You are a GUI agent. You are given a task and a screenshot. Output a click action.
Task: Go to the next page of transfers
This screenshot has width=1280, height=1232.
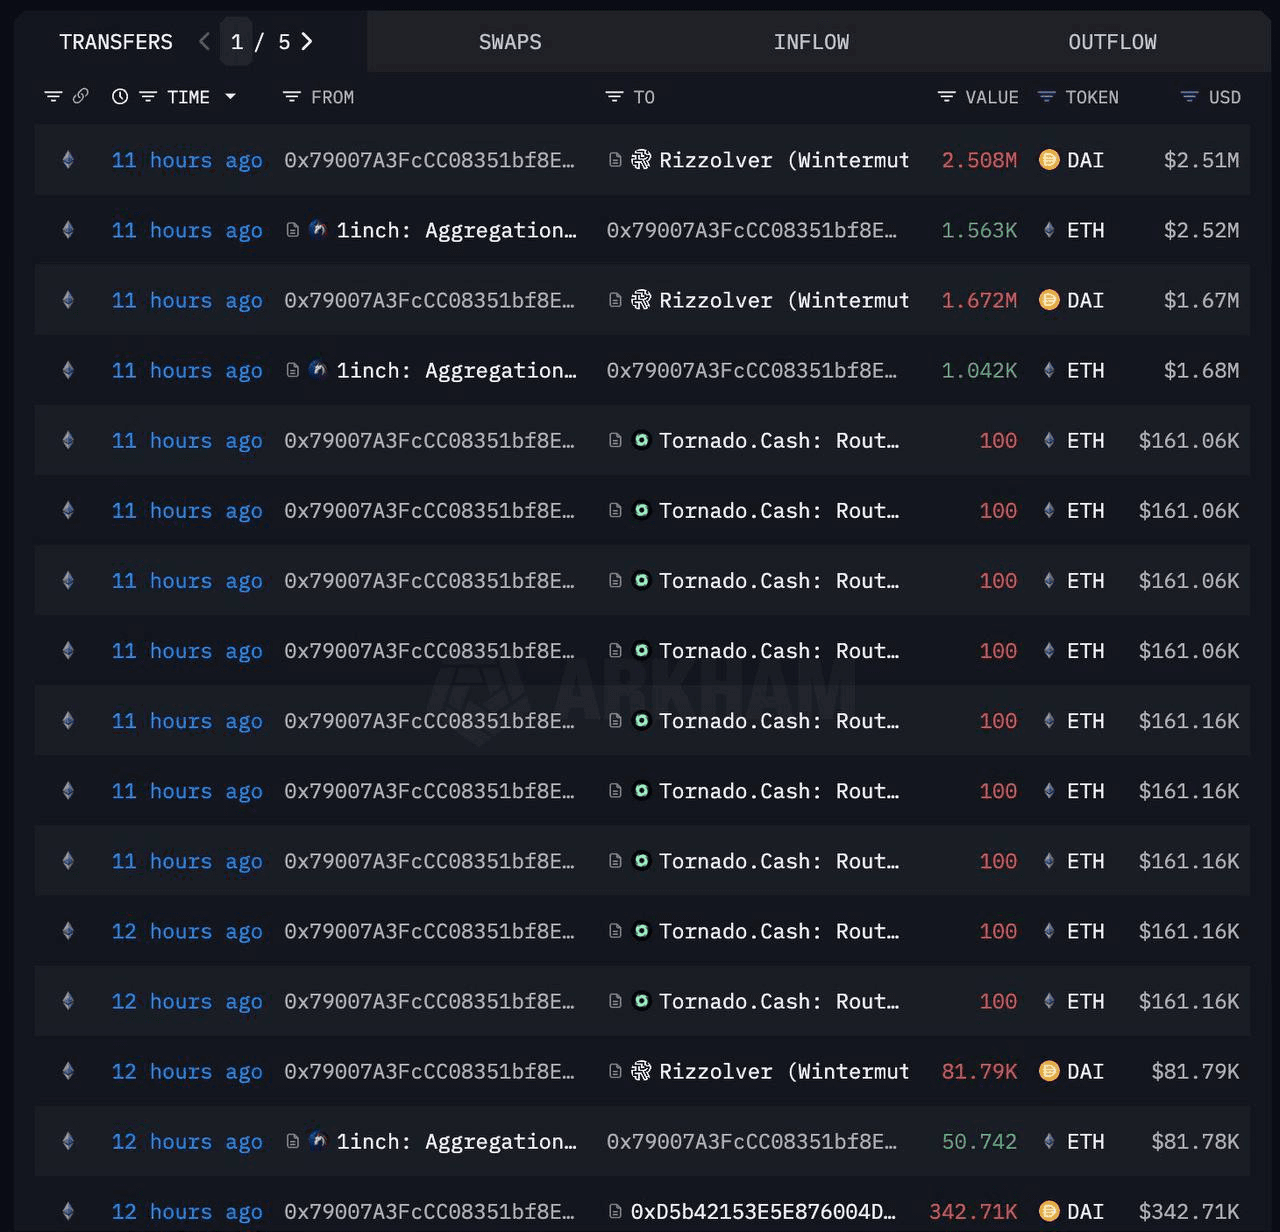tap(307, 42)
